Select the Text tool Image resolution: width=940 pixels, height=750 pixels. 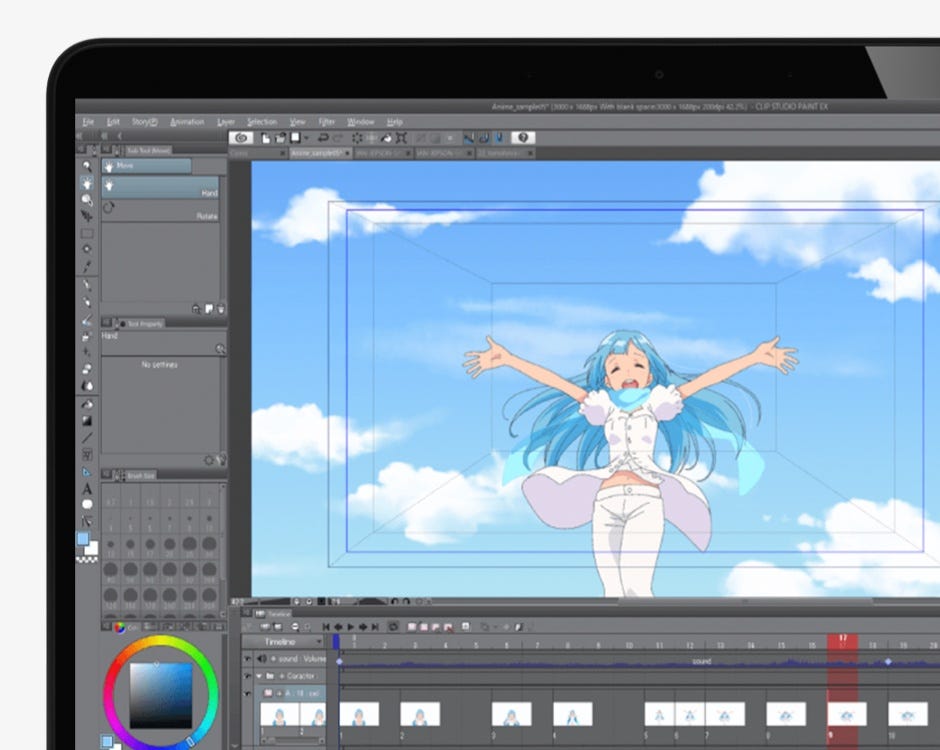[87, 489]
